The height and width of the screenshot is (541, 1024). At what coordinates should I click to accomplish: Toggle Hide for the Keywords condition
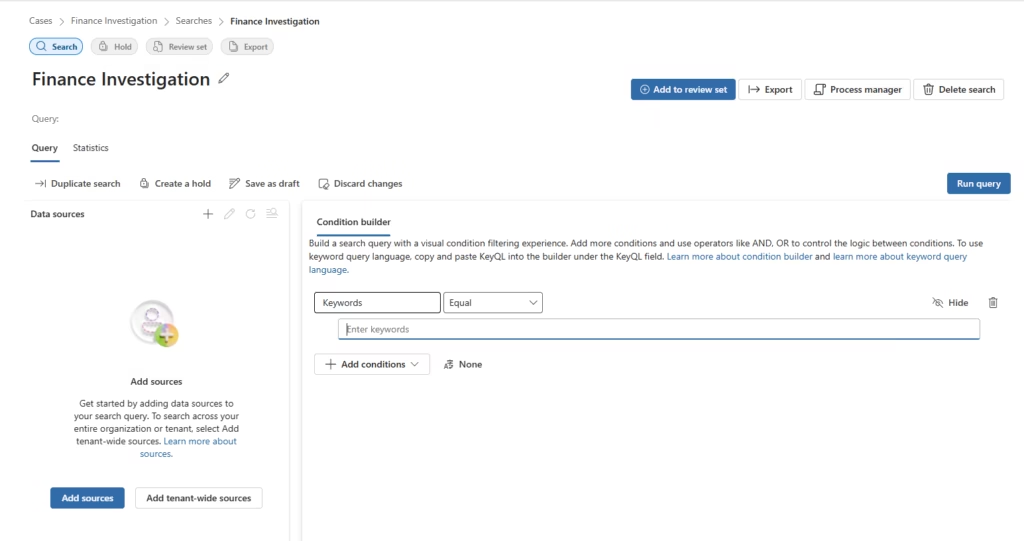[x=950, y=303]
